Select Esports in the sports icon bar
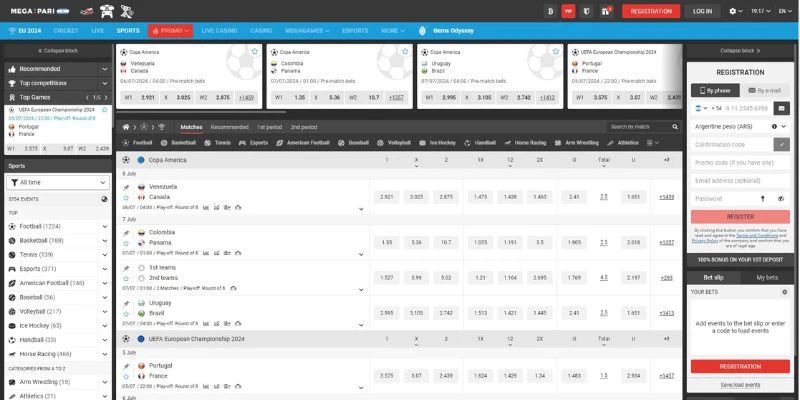This screenshot has height=400, width=800. (254, 143)
